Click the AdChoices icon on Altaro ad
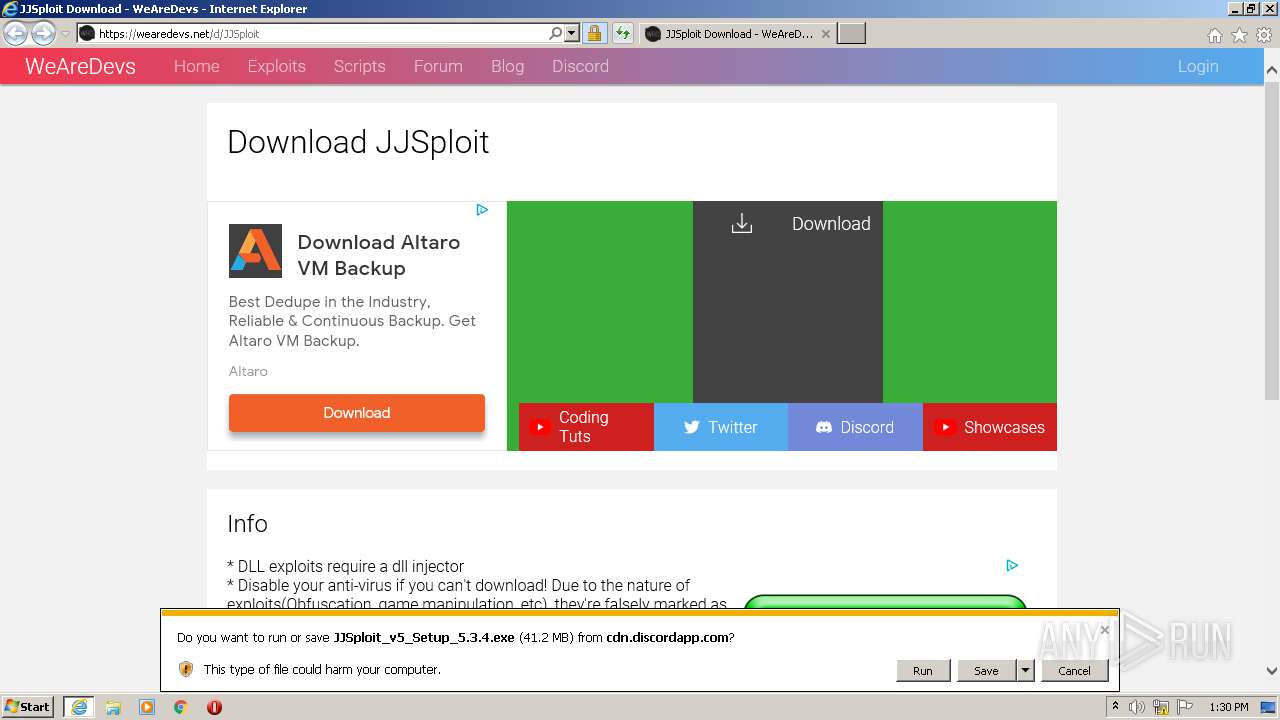The width and height of the screenshot is (1280, 720). (482, 210)
